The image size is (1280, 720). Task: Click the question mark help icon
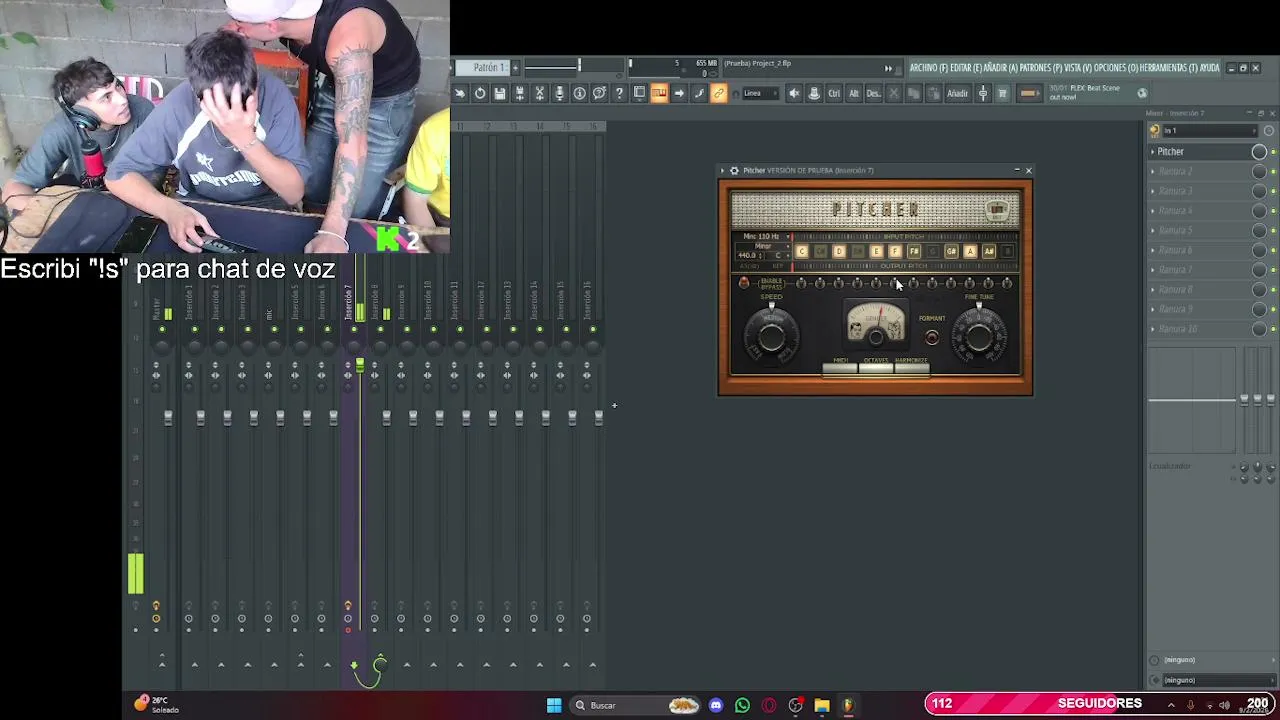(x=619, y=93)
